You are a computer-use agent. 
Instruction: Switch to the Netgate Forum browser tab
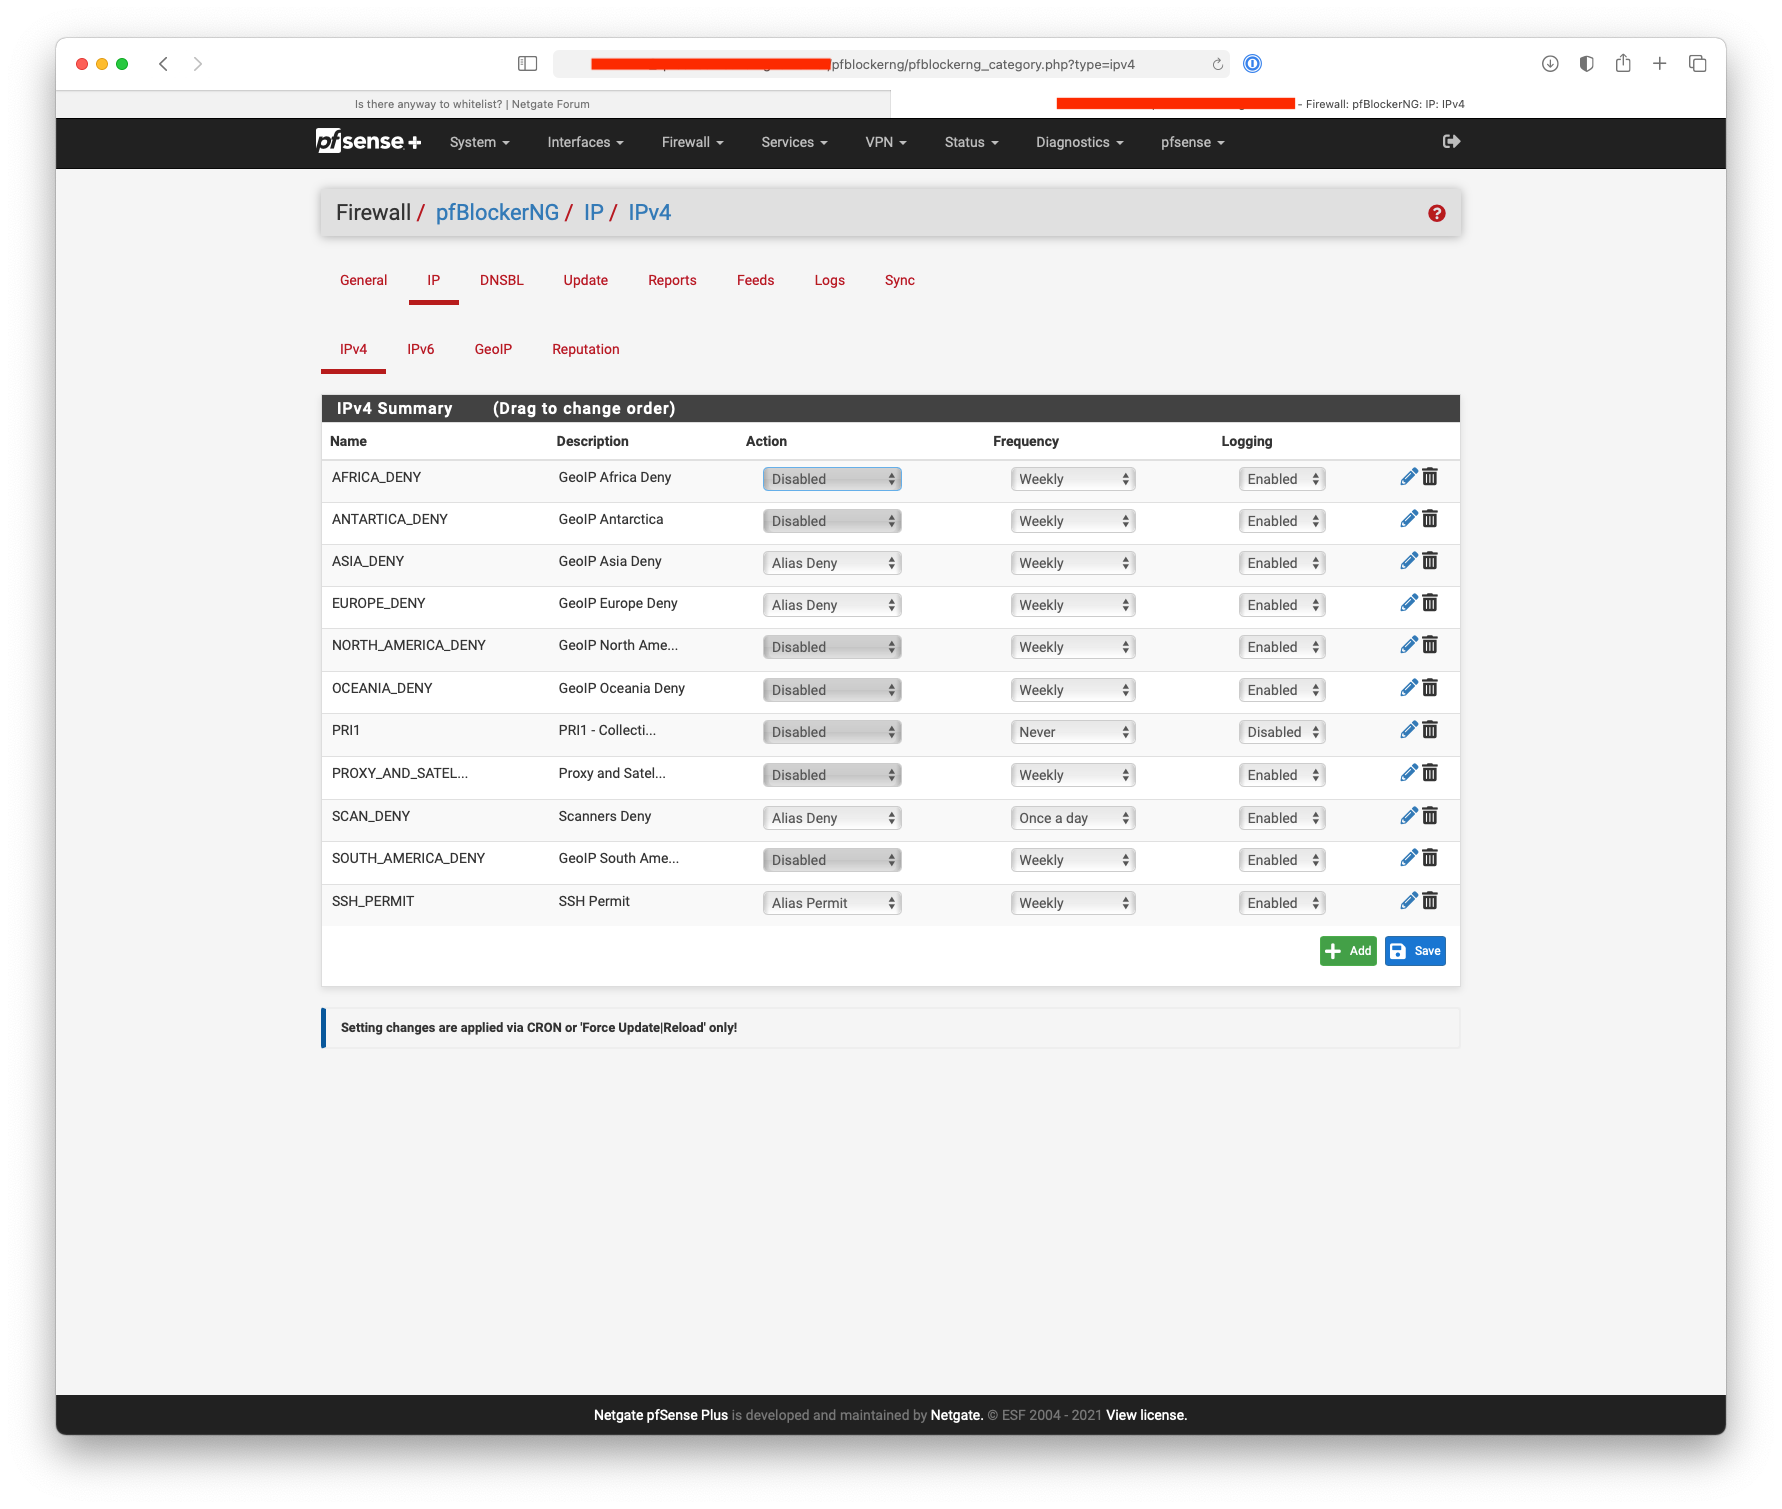pyautogui.click(x=472, y=104)
